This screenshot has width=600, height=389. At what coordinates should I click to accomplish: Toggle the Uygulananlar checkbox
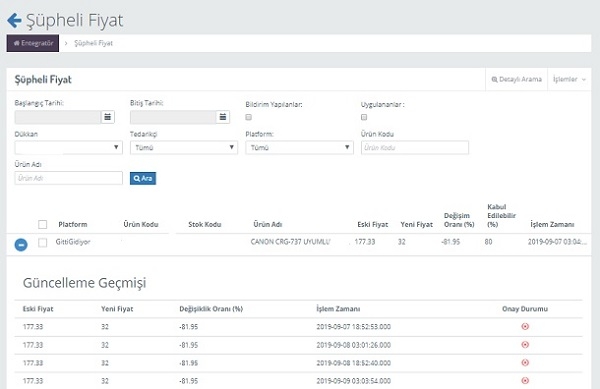[x=364, y=117]
